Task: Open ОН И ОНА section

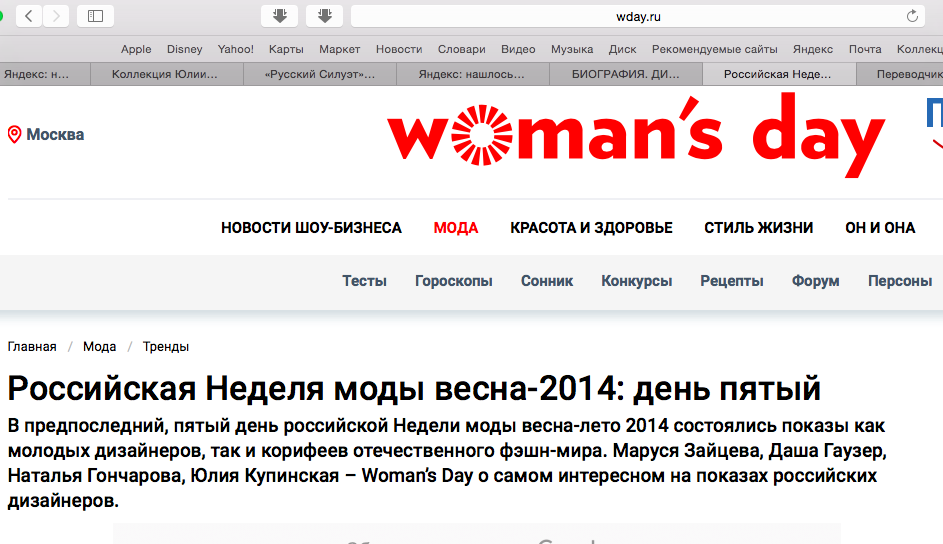Action: pyautogui.click(x=880, y=228)
